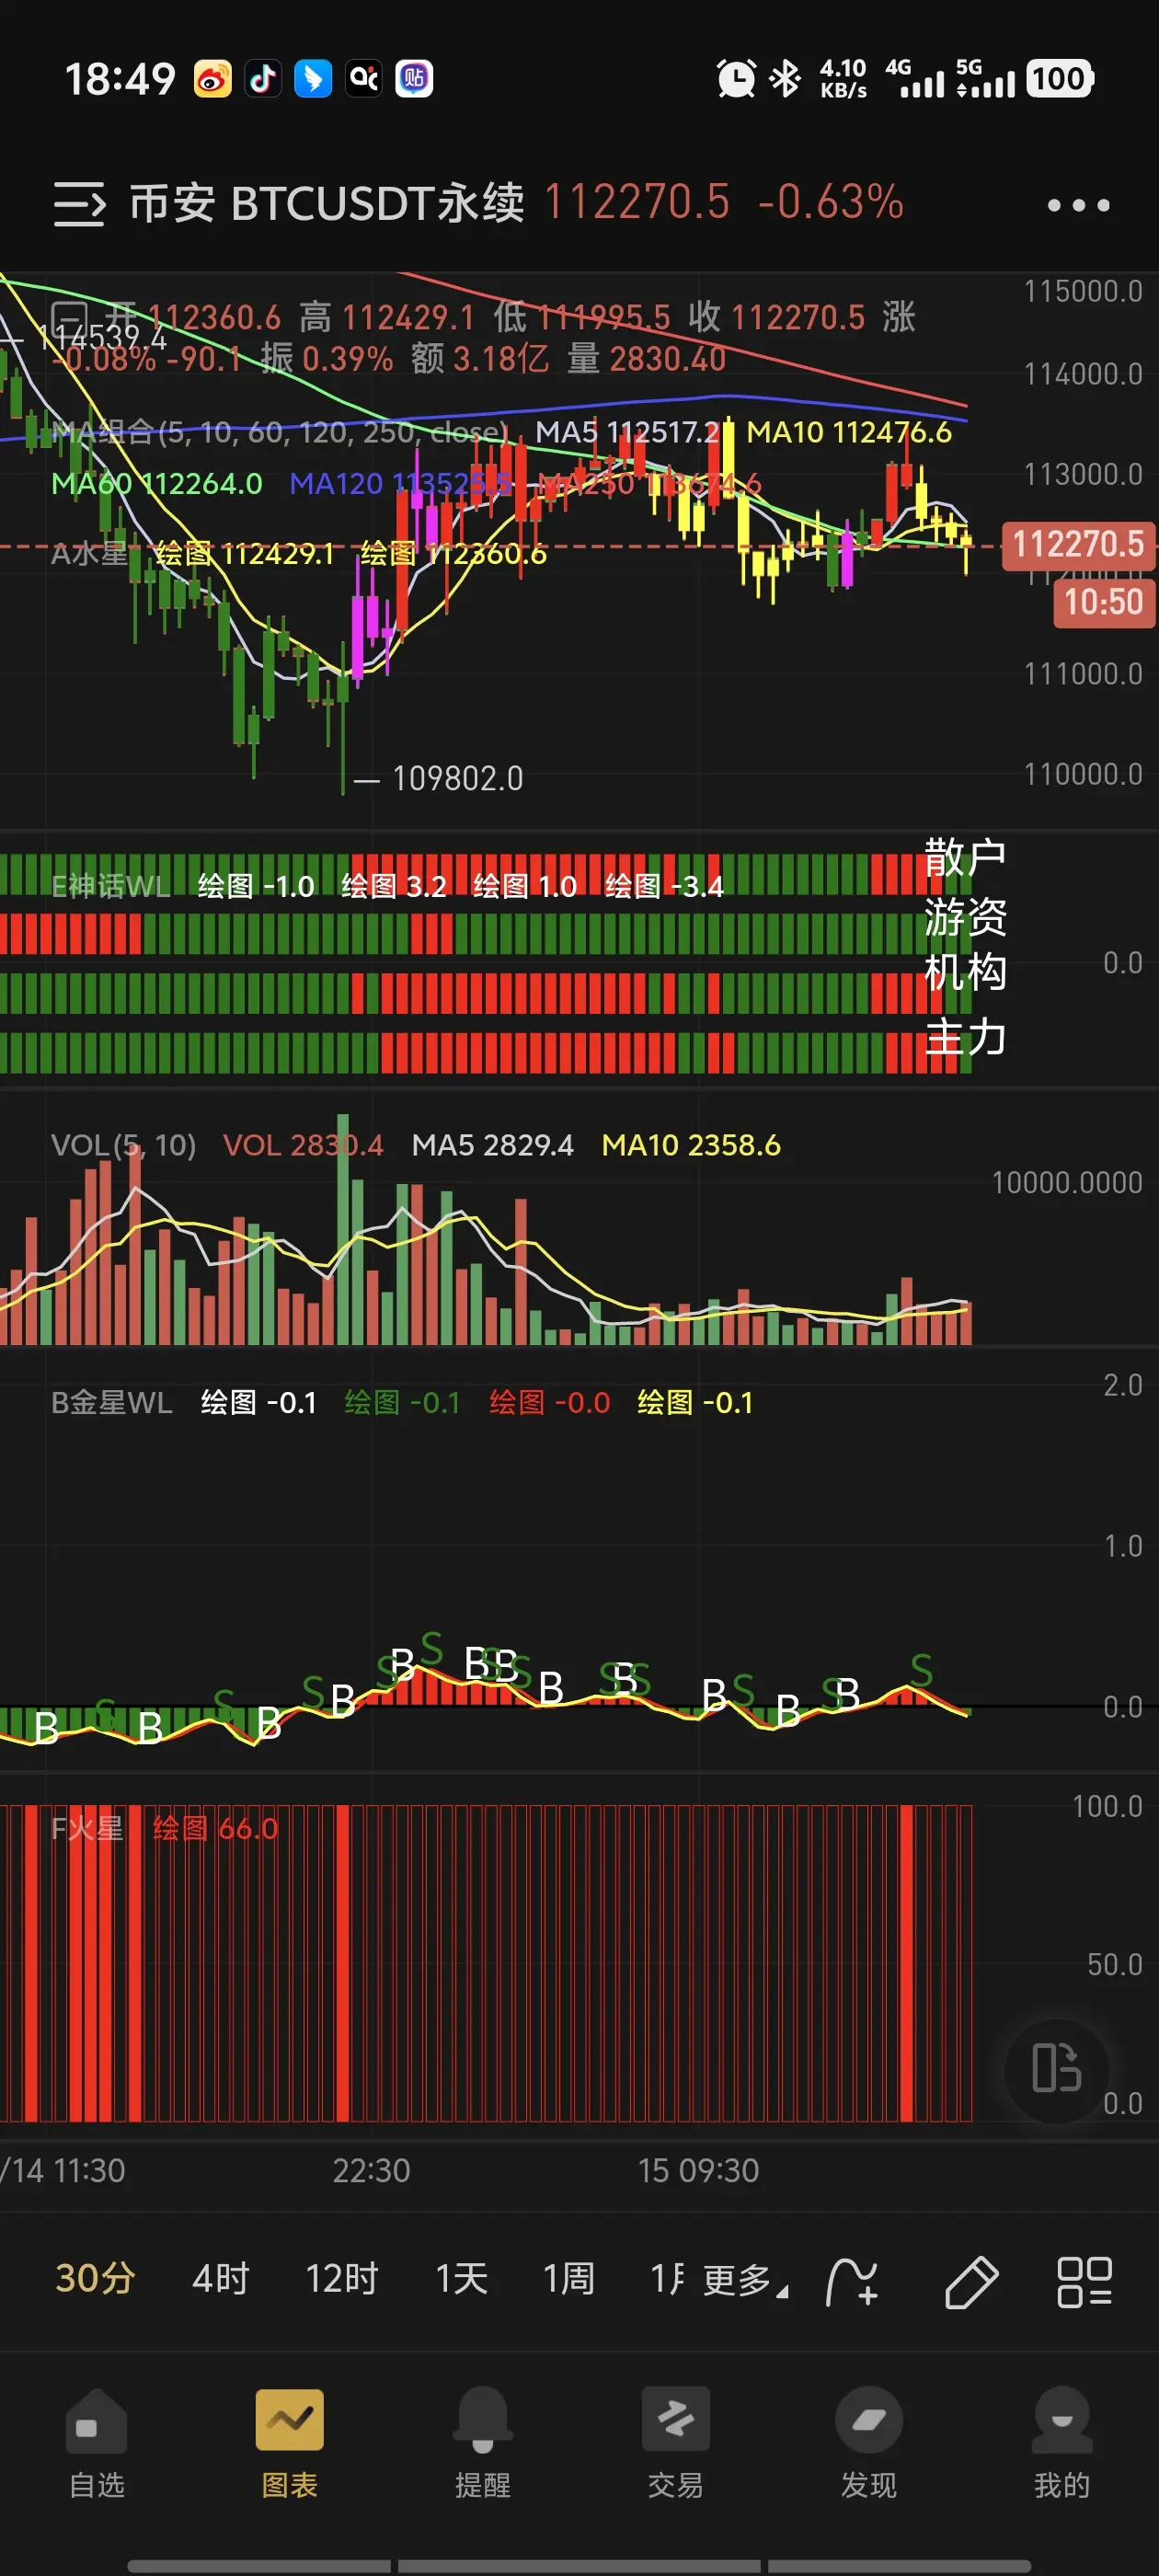Tap the Weibo notification icon
Screen dimensions: 1159x2576
click(x=212, y=78)
